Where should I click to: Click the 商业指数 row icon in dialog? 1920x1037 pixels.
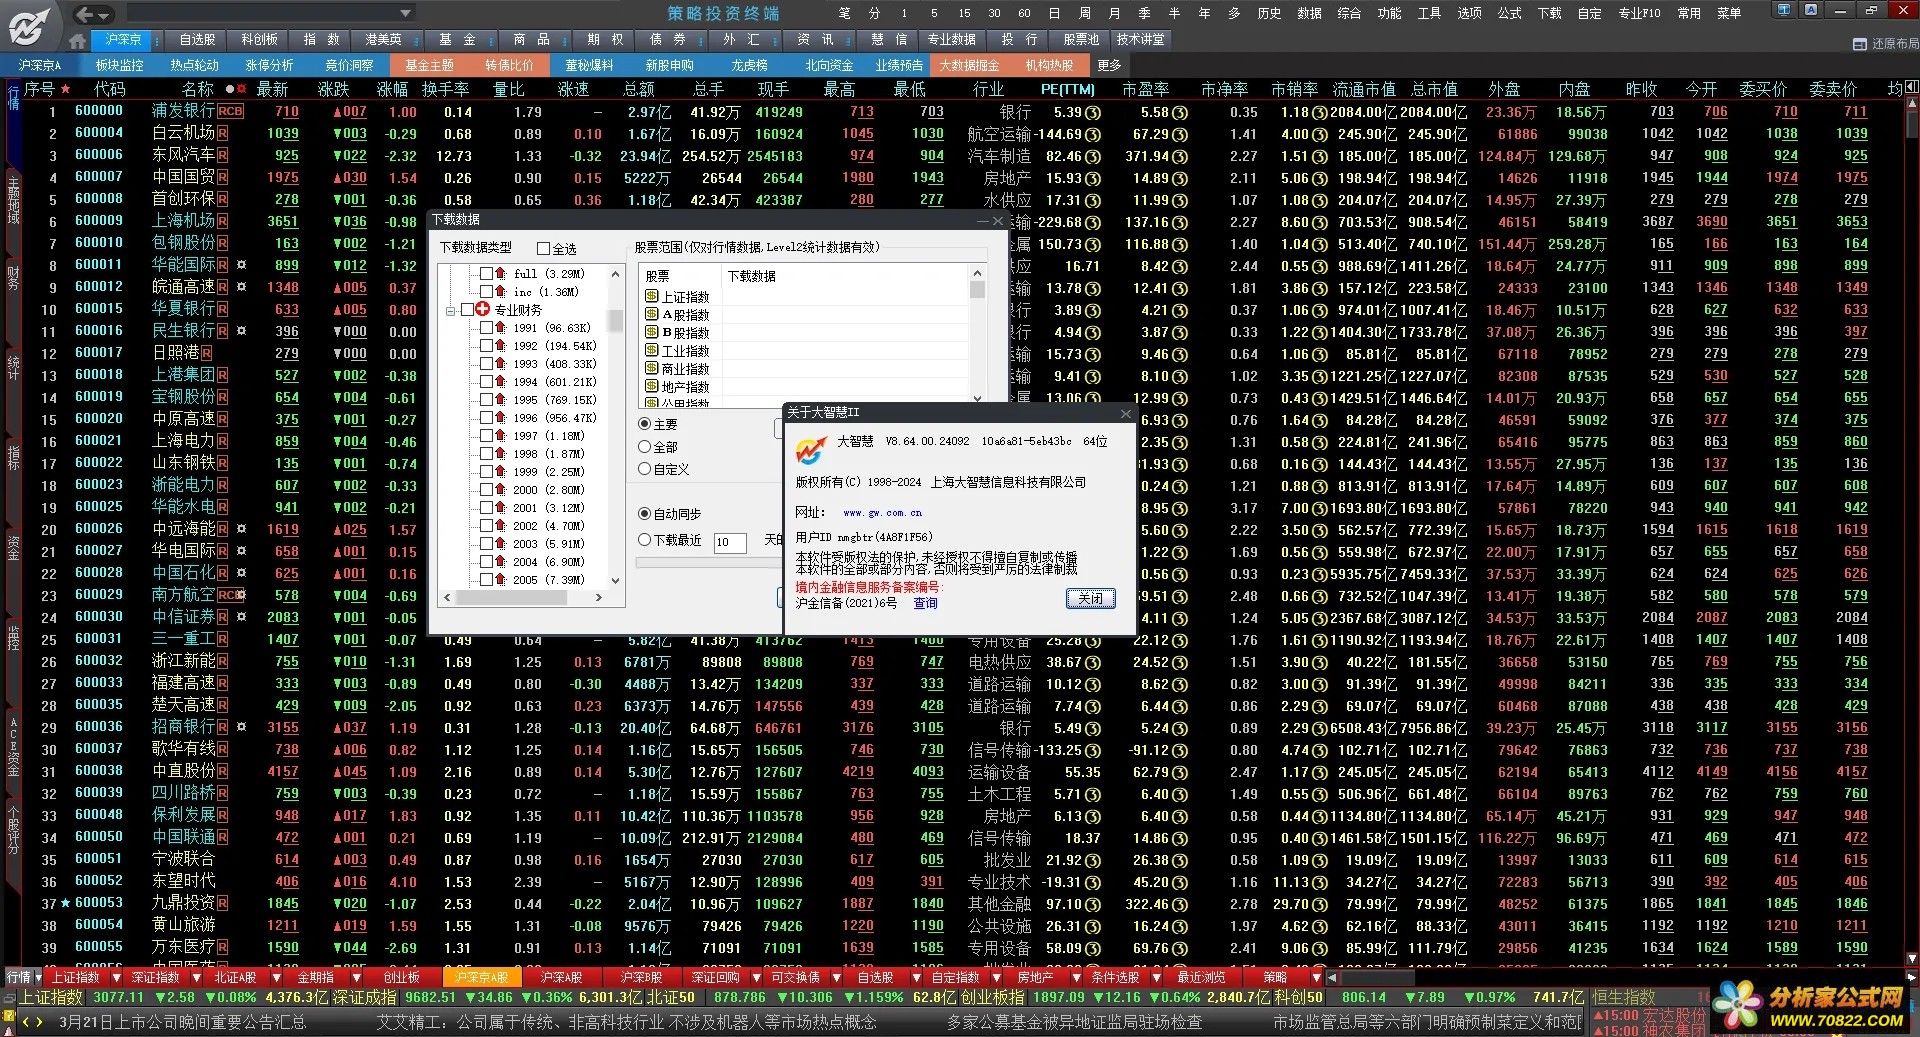651,369
